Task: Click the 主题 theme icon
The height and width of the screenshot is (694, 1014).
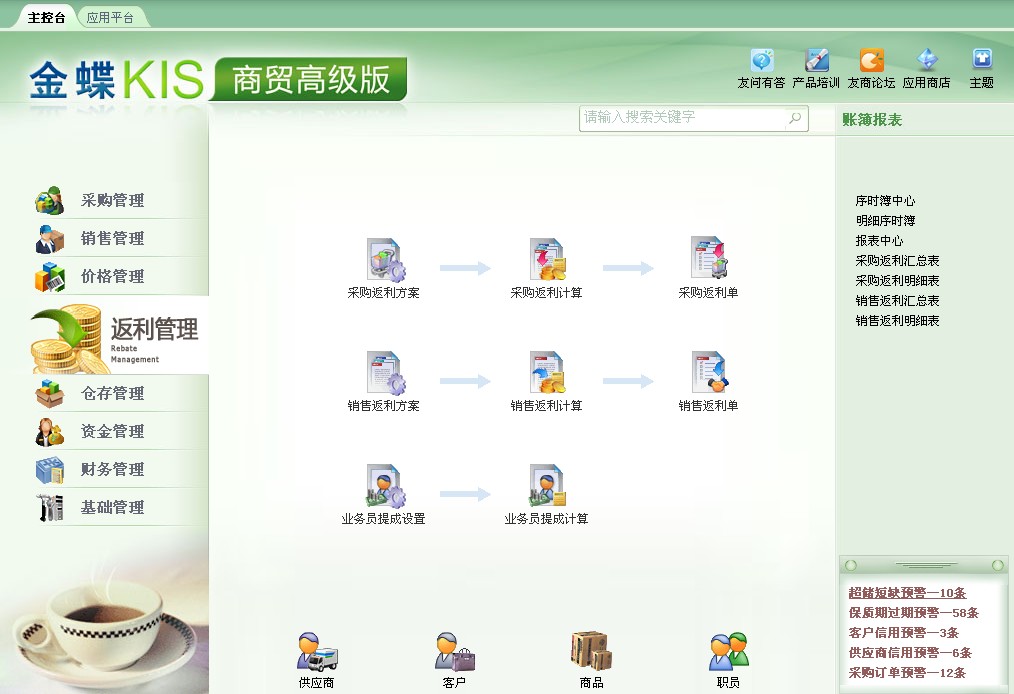Action: point(982,60)
